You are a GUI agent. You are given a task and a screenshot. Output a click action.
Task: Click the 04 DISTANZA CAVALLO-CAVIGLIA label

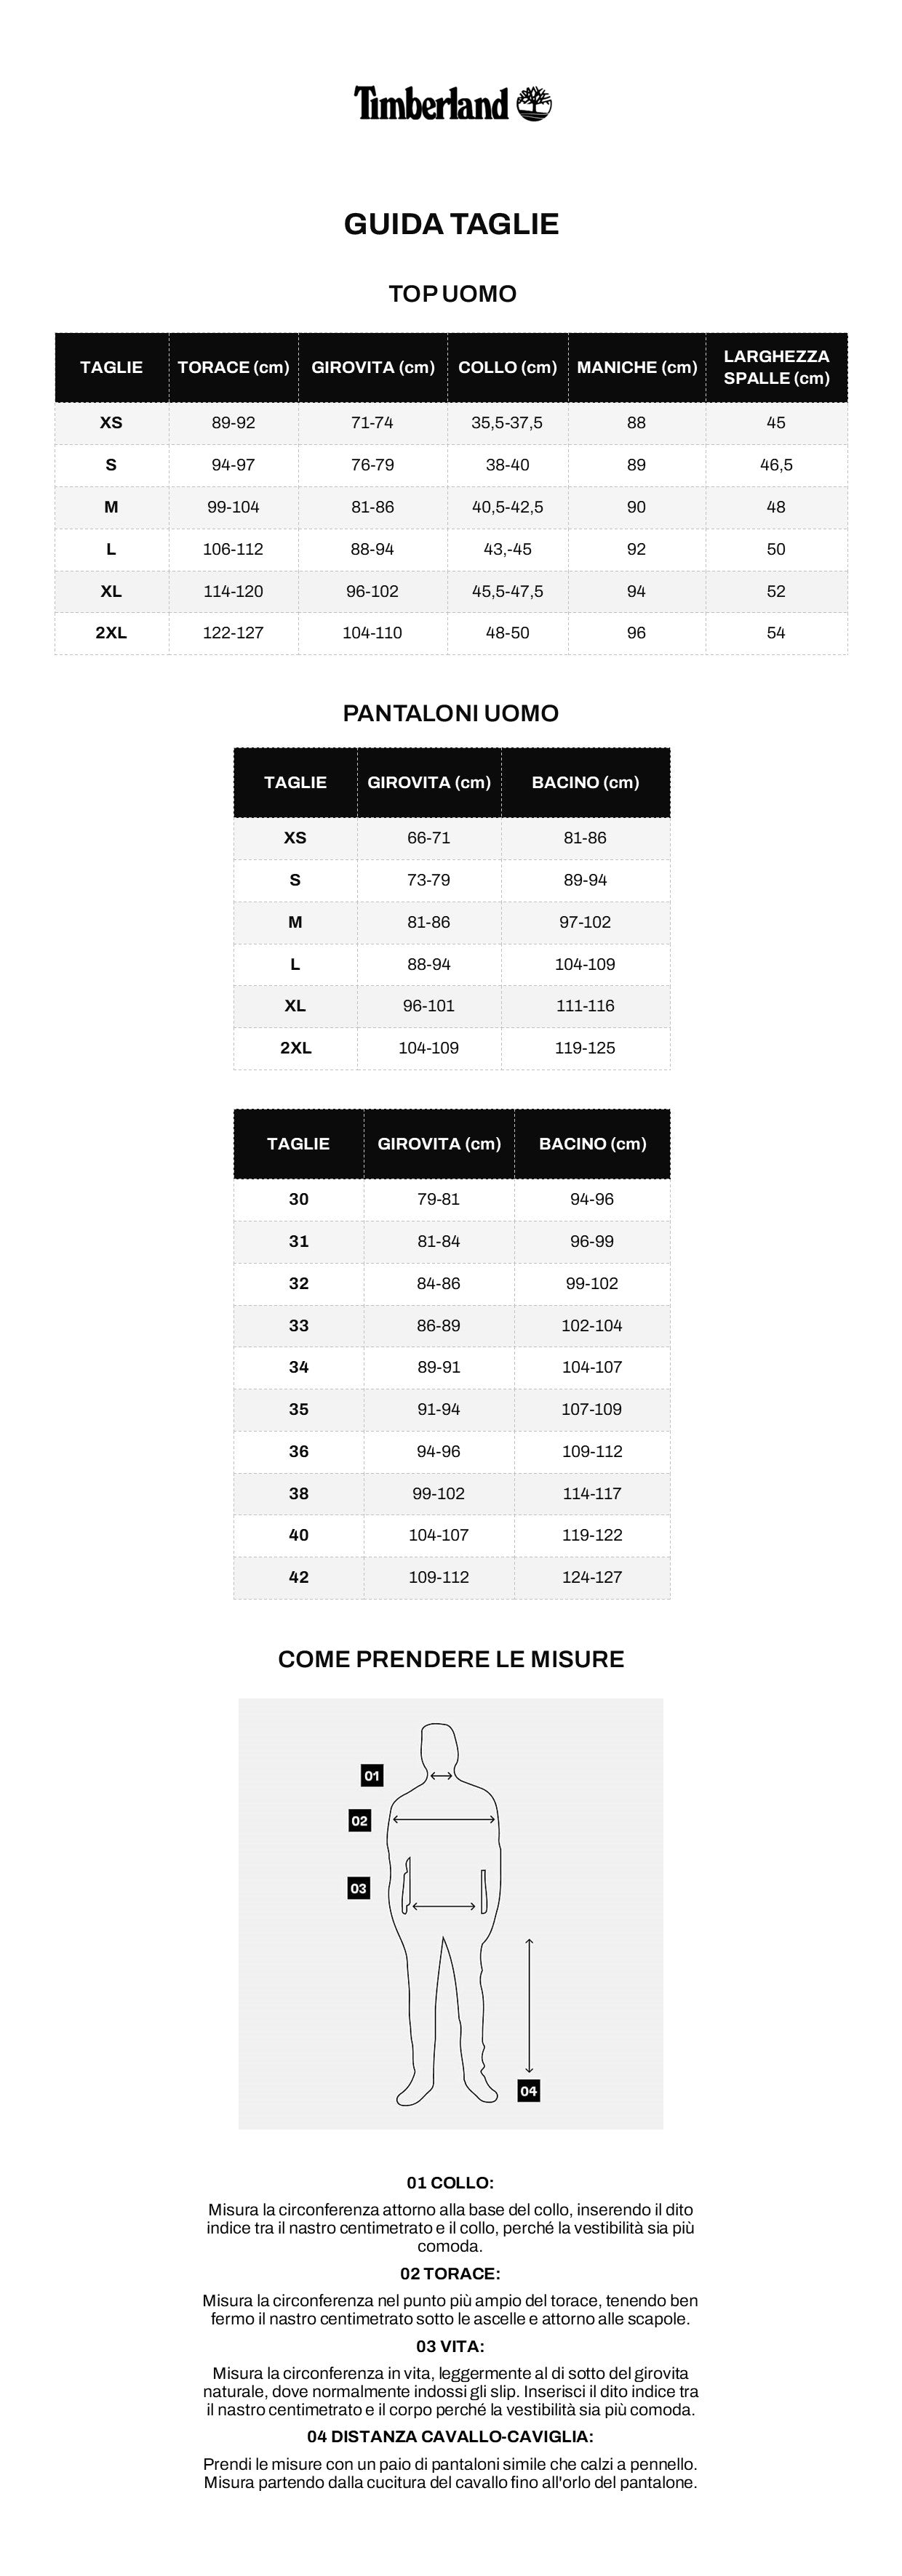450,2437
